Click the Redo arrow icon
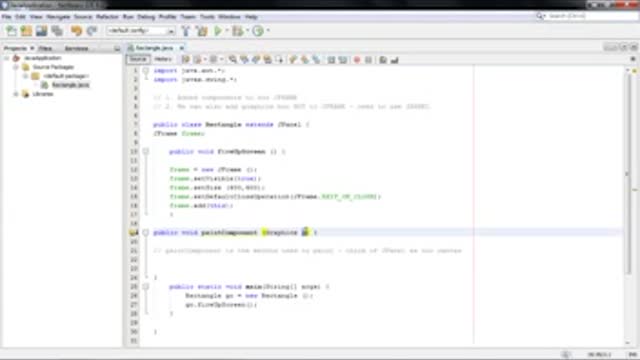 (x=92, y=31)
